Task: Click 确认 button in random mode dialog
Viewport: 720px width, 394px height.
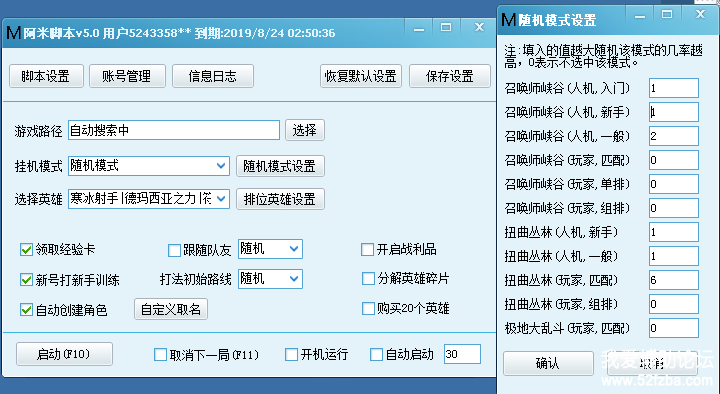Action: click(548, 363)
